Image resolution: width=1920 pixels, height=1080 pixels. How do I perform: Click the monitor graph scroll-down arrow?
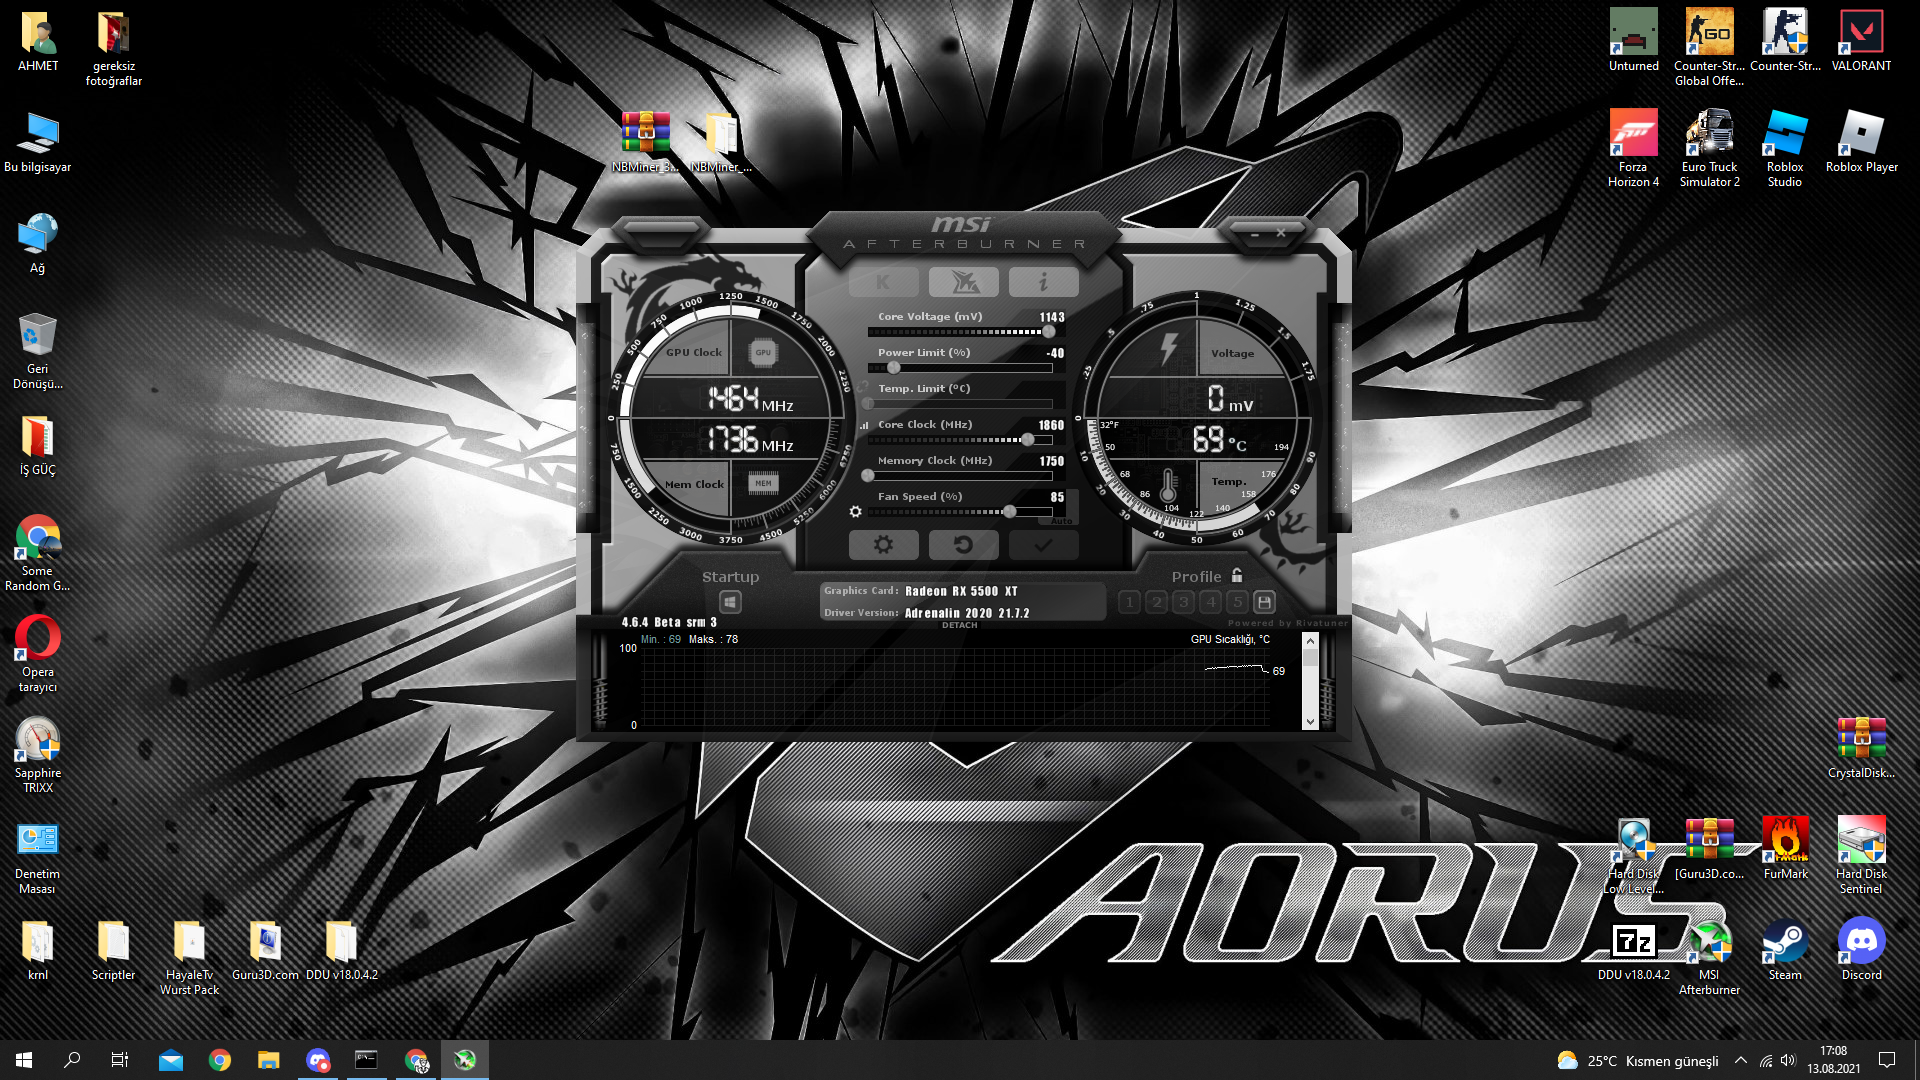tap(1310, 721)
